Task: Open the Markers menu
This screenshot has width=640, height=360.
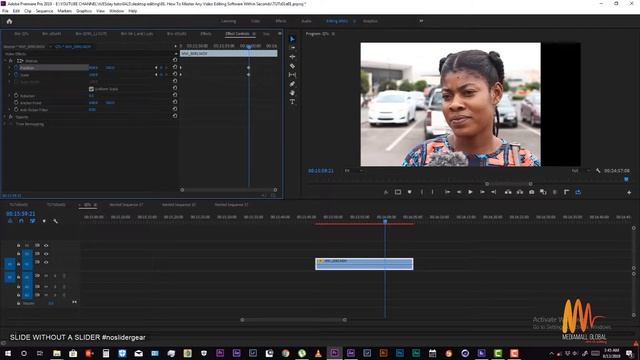Action: pos(64,11)
